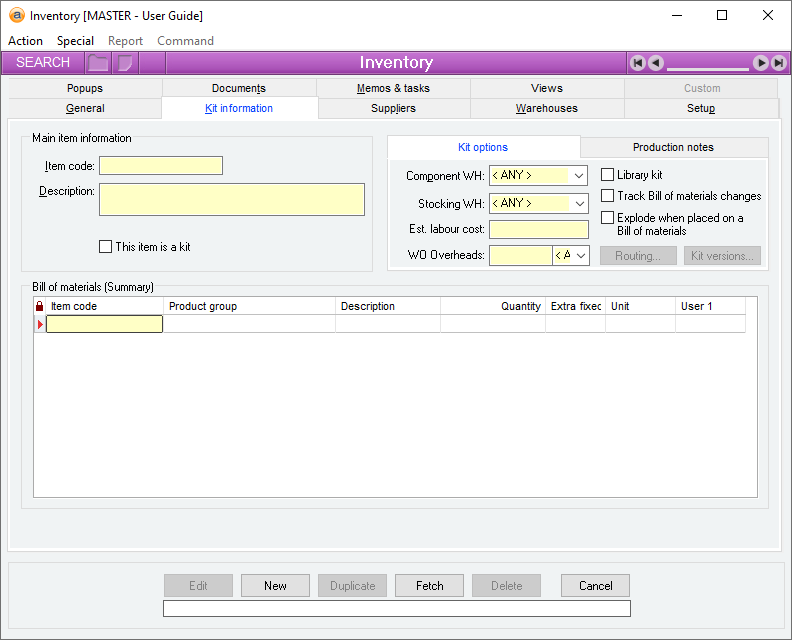Open the WO Overheads type dropdown

[x=580, y=256]
